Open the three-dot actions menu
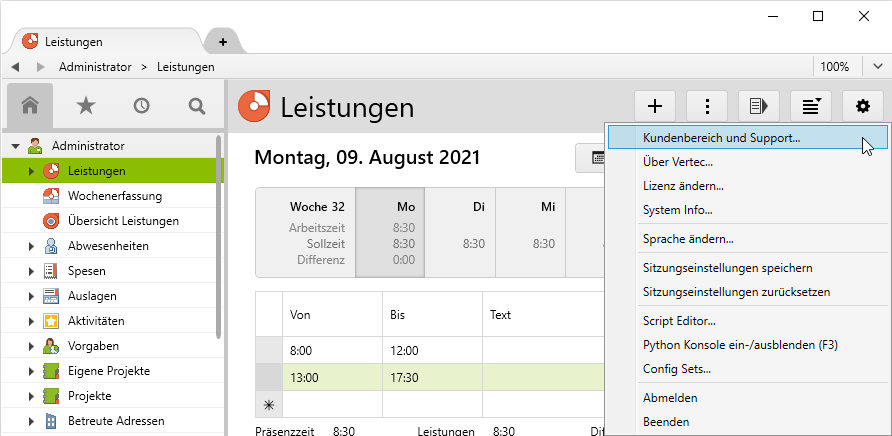The width and height of the screenshot is (892, 436). 708,106
